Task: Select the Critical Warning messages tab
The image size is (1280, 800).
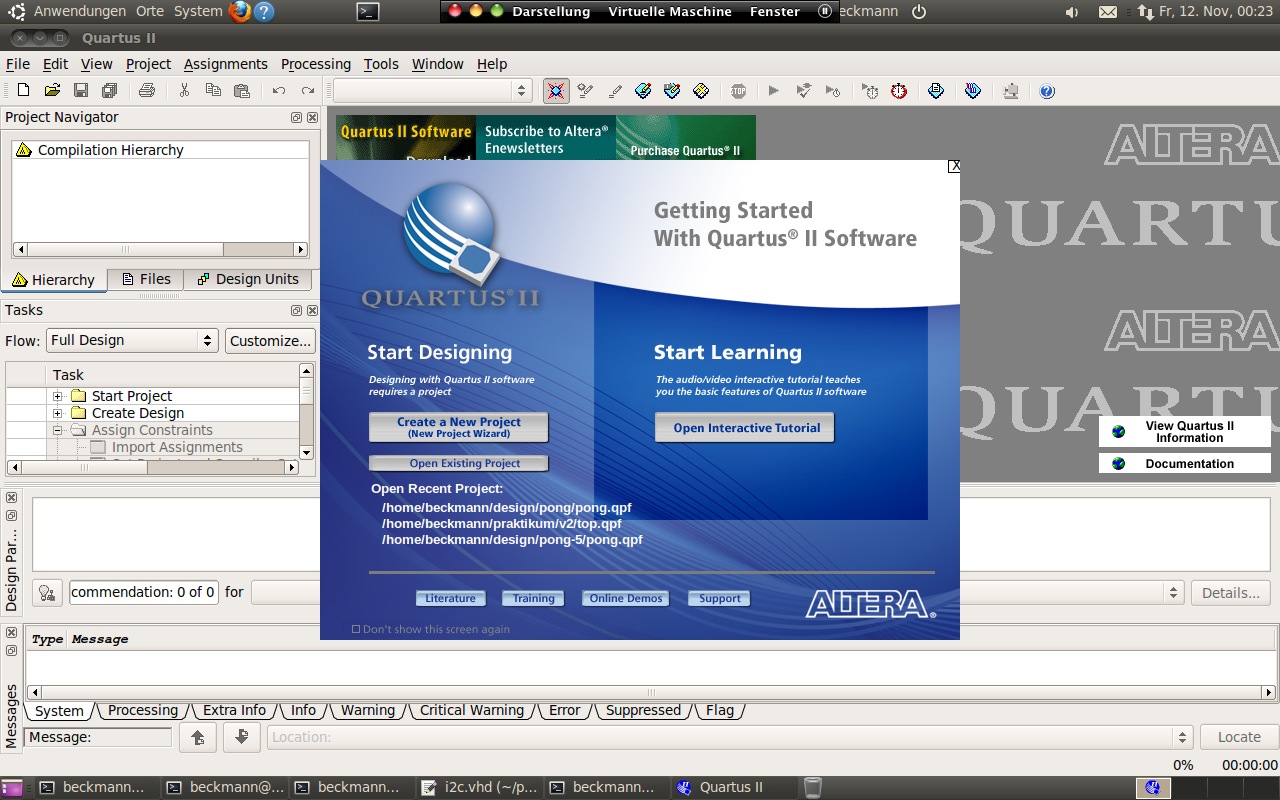Action: click(x=471, y=710)
